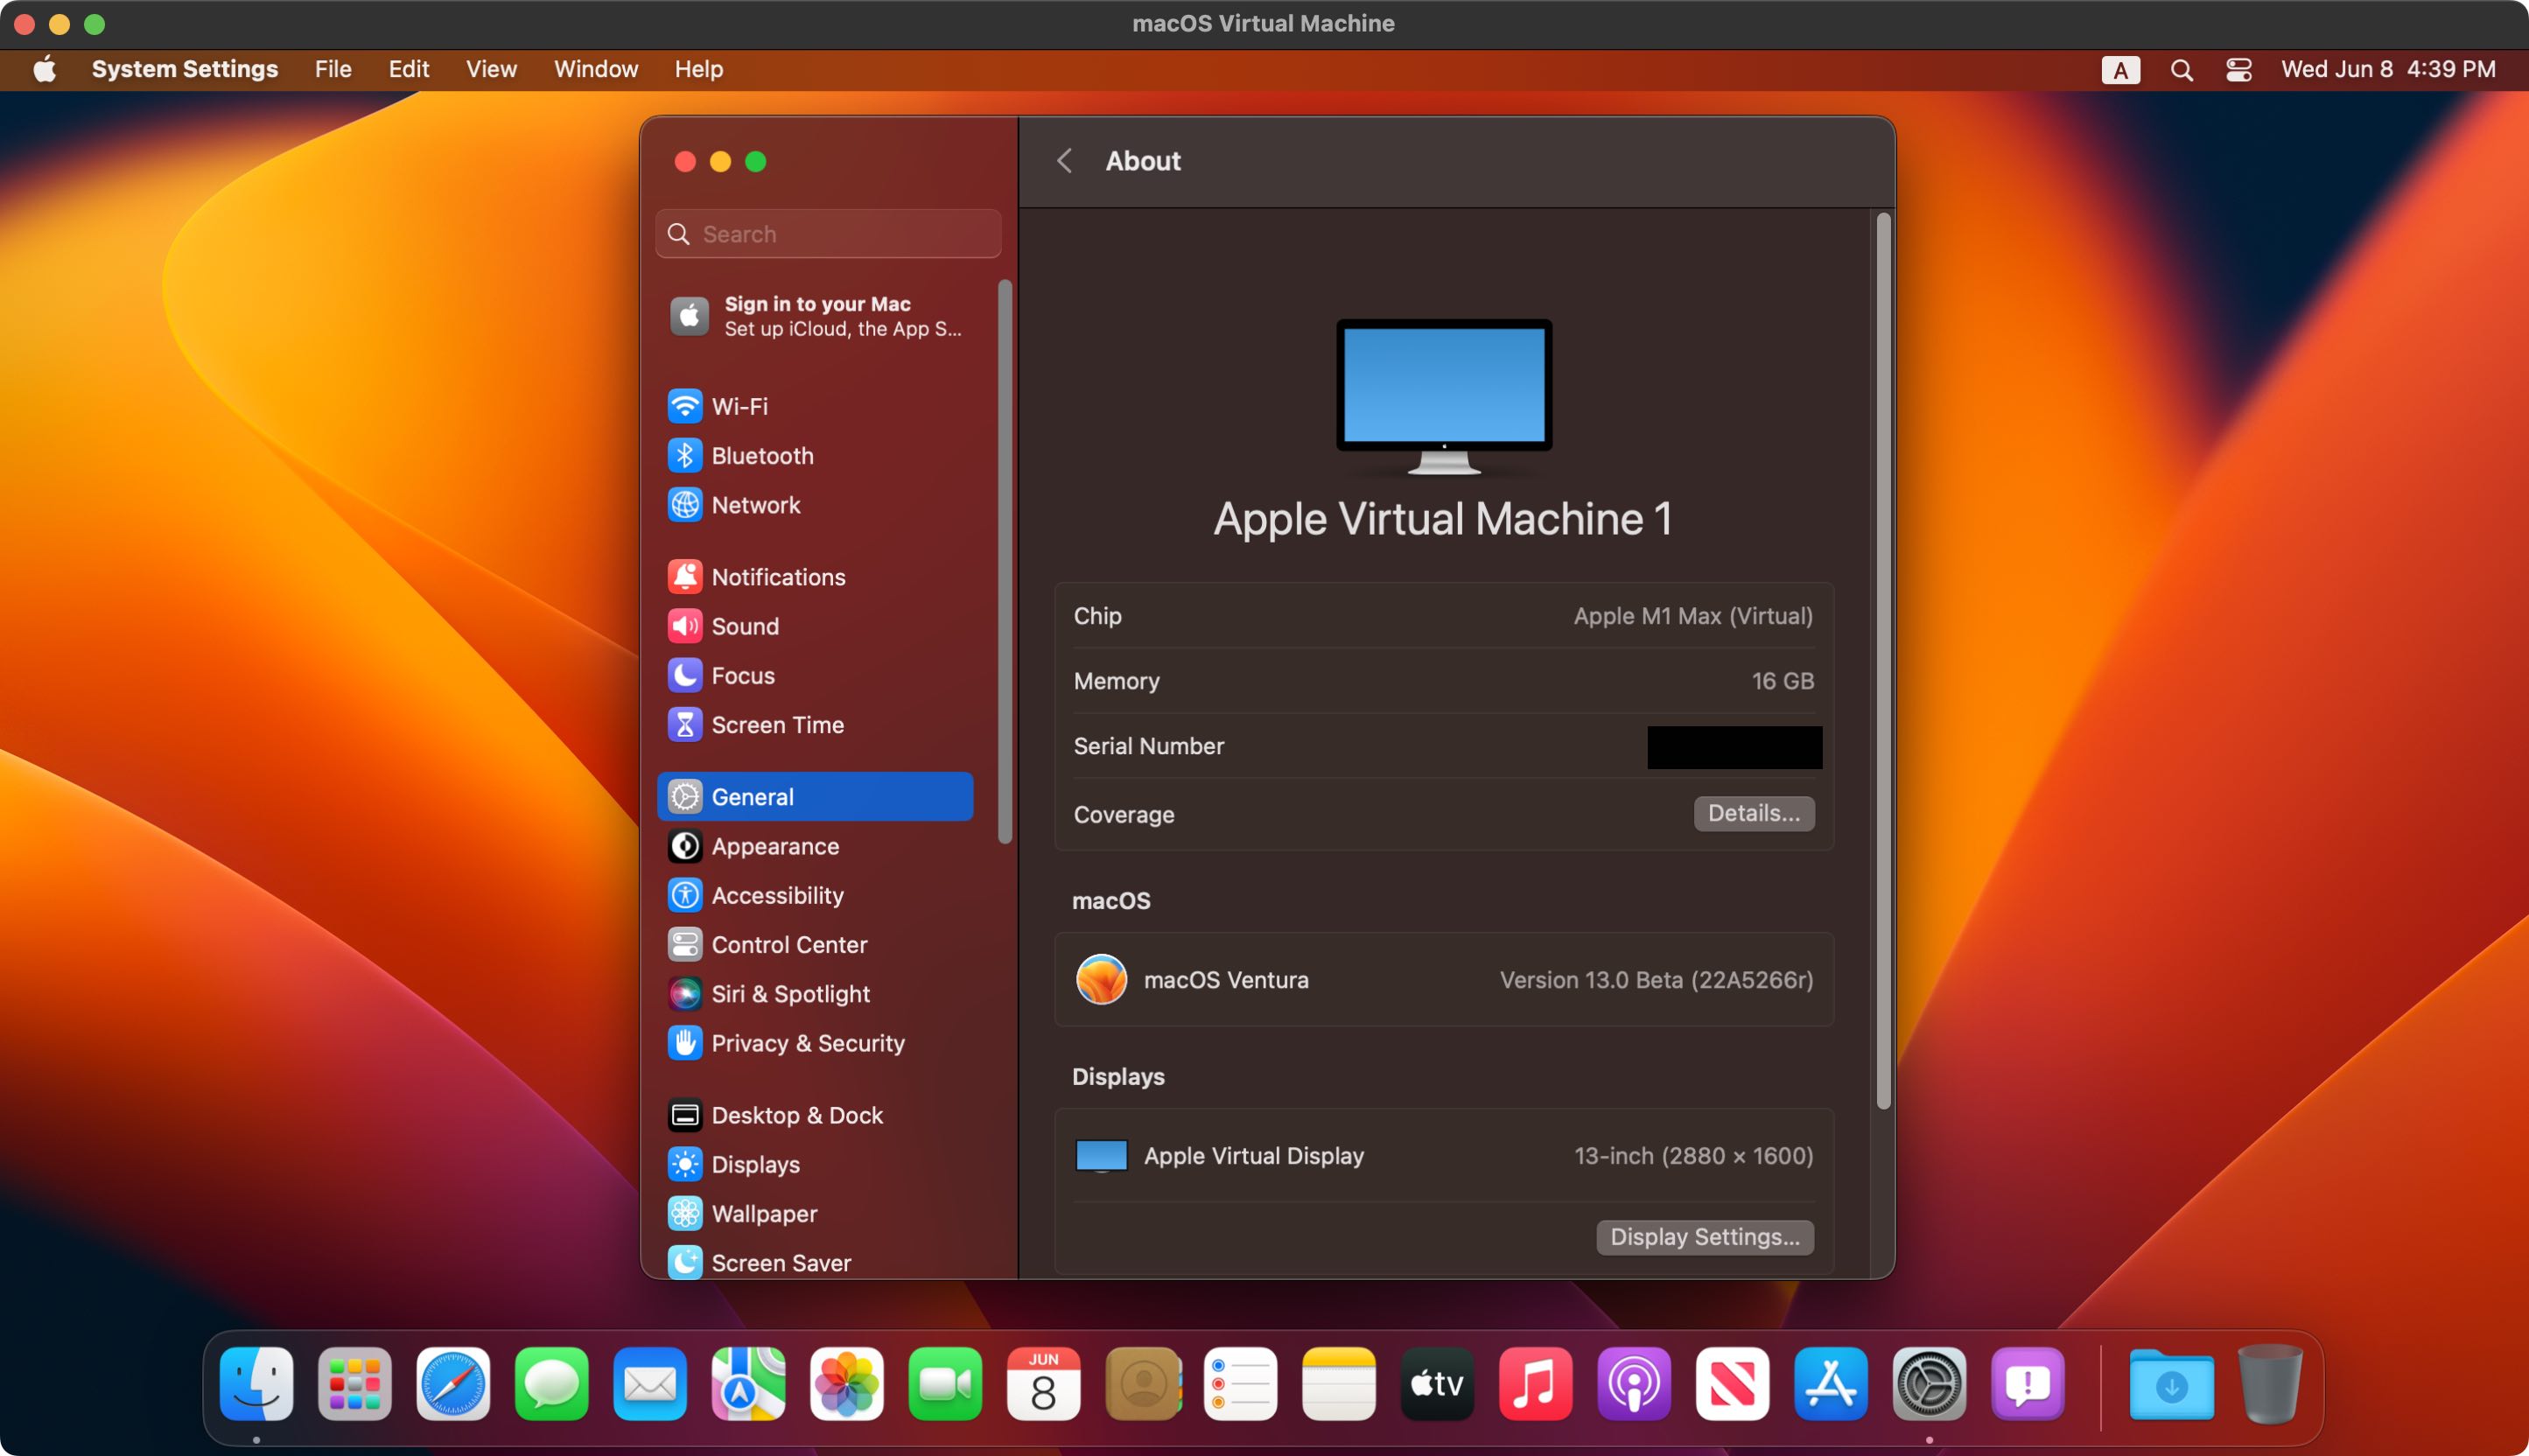Open the File menu
The width and height of the screenshot is (2529, 1456).
[x=333, y=69]
